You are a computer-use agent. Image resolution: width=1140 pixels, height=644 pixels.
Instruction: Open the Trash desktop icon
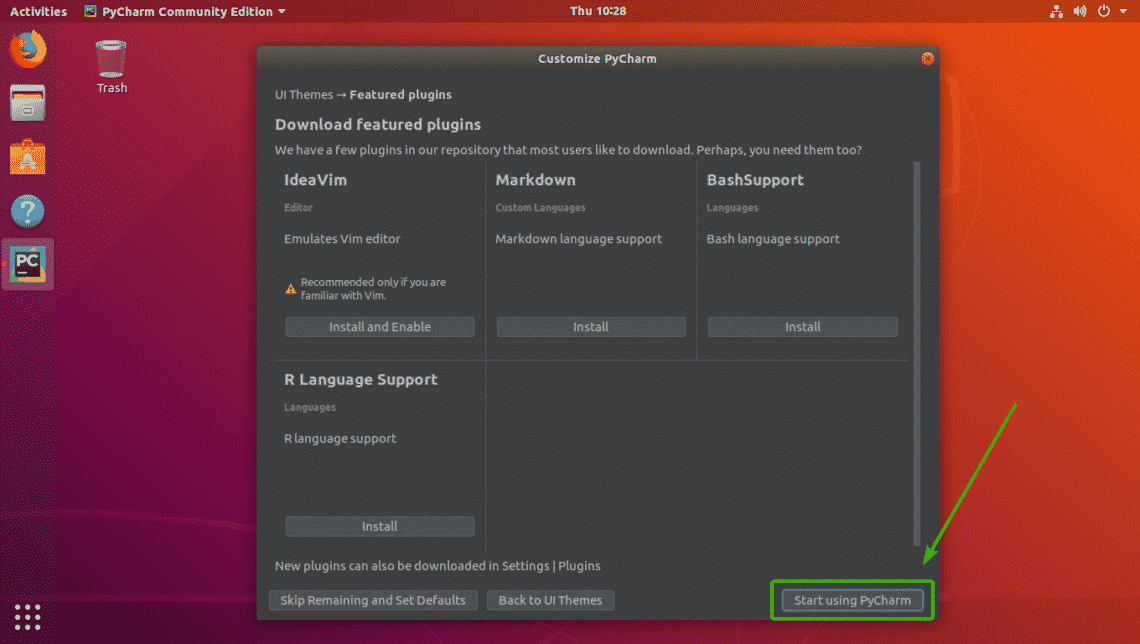(111, 67)
